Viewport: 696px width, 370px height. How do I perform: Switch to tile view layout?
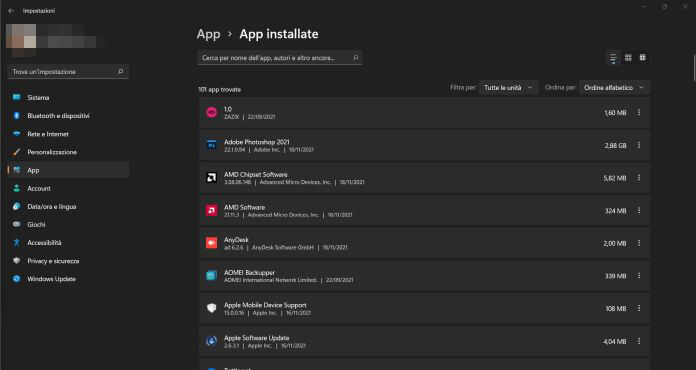[642, 58]
